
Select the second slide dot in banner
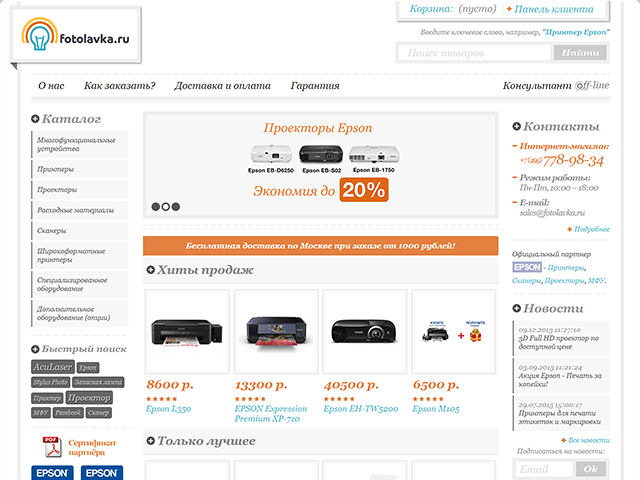point(166,207)
